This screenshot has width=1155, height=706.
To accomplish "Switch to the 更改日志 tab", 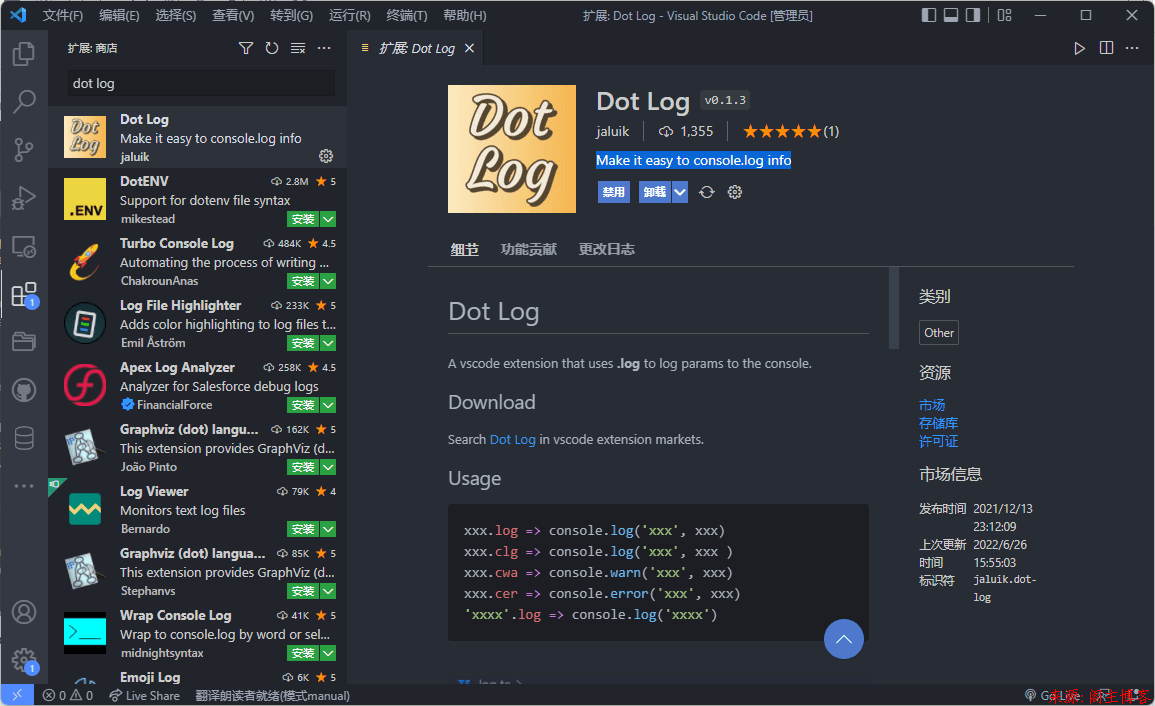I will [x=606, y=249].
